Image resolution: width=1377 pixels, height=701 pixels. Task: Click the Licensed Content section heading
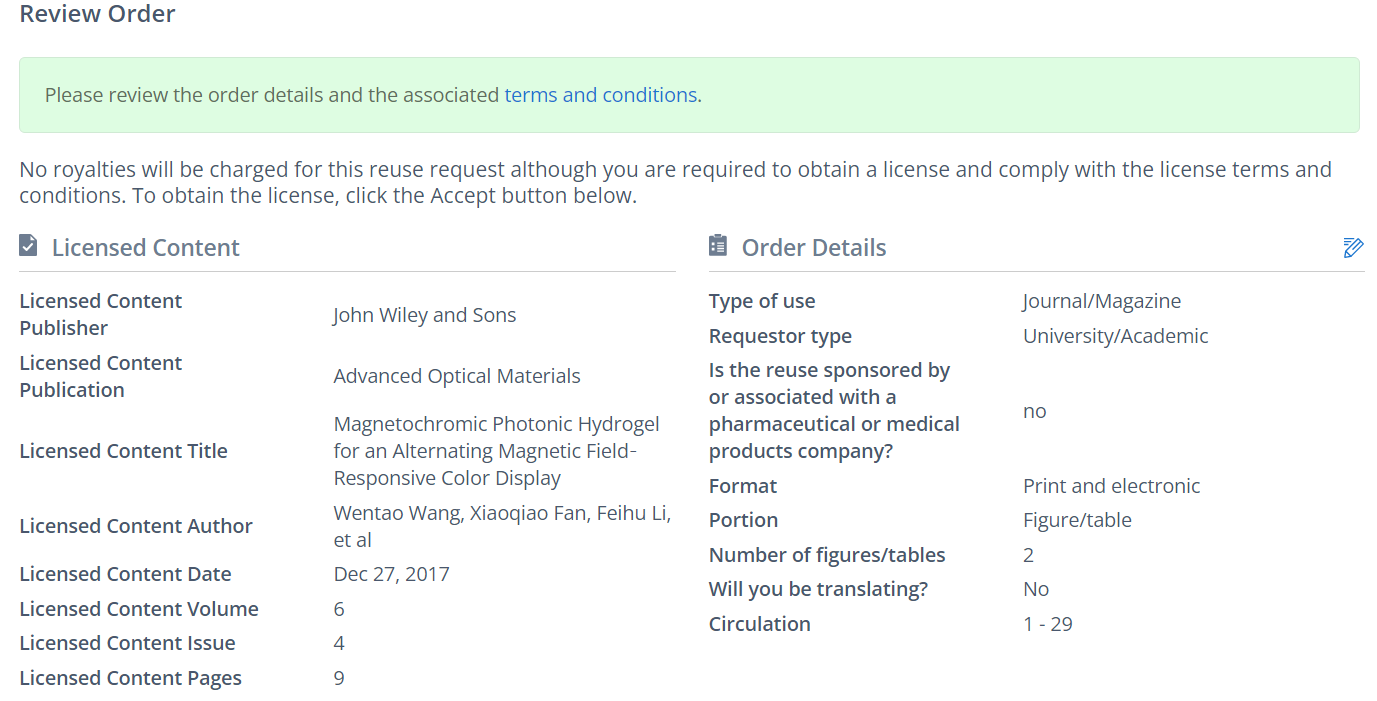146,248
